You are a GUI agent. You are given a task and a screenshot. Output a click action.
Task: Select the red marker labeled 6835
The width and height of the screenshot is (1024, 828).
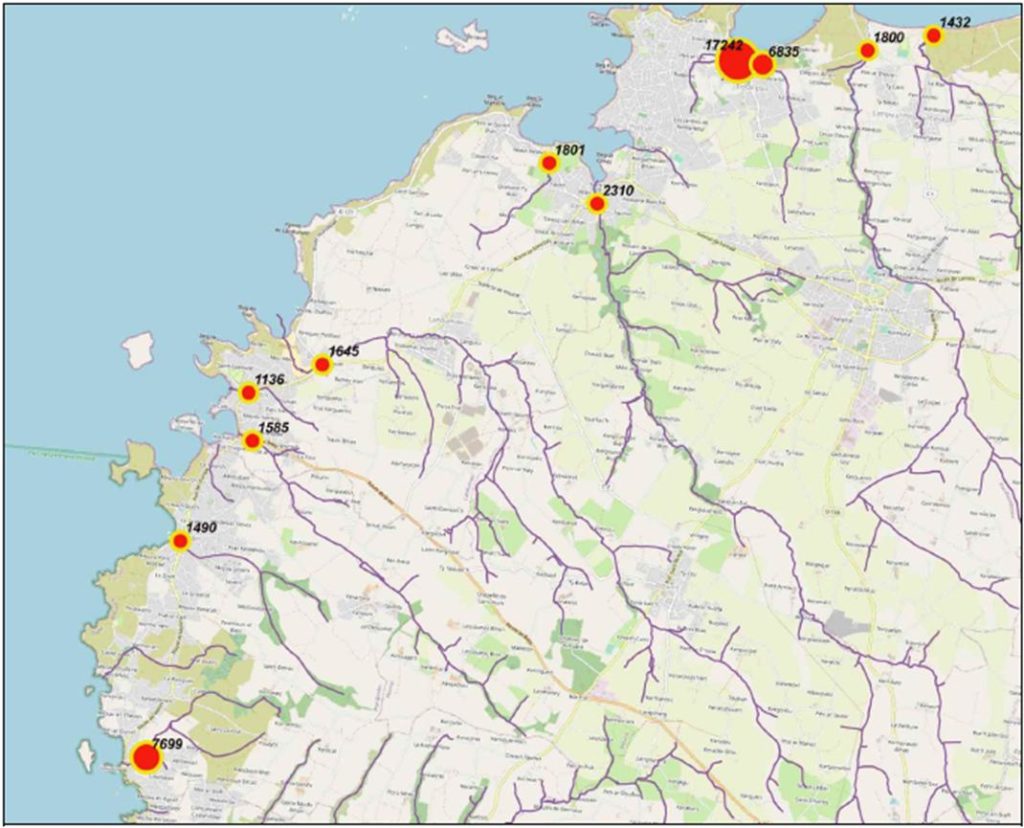pyautogui.click(x=762, y=65)
